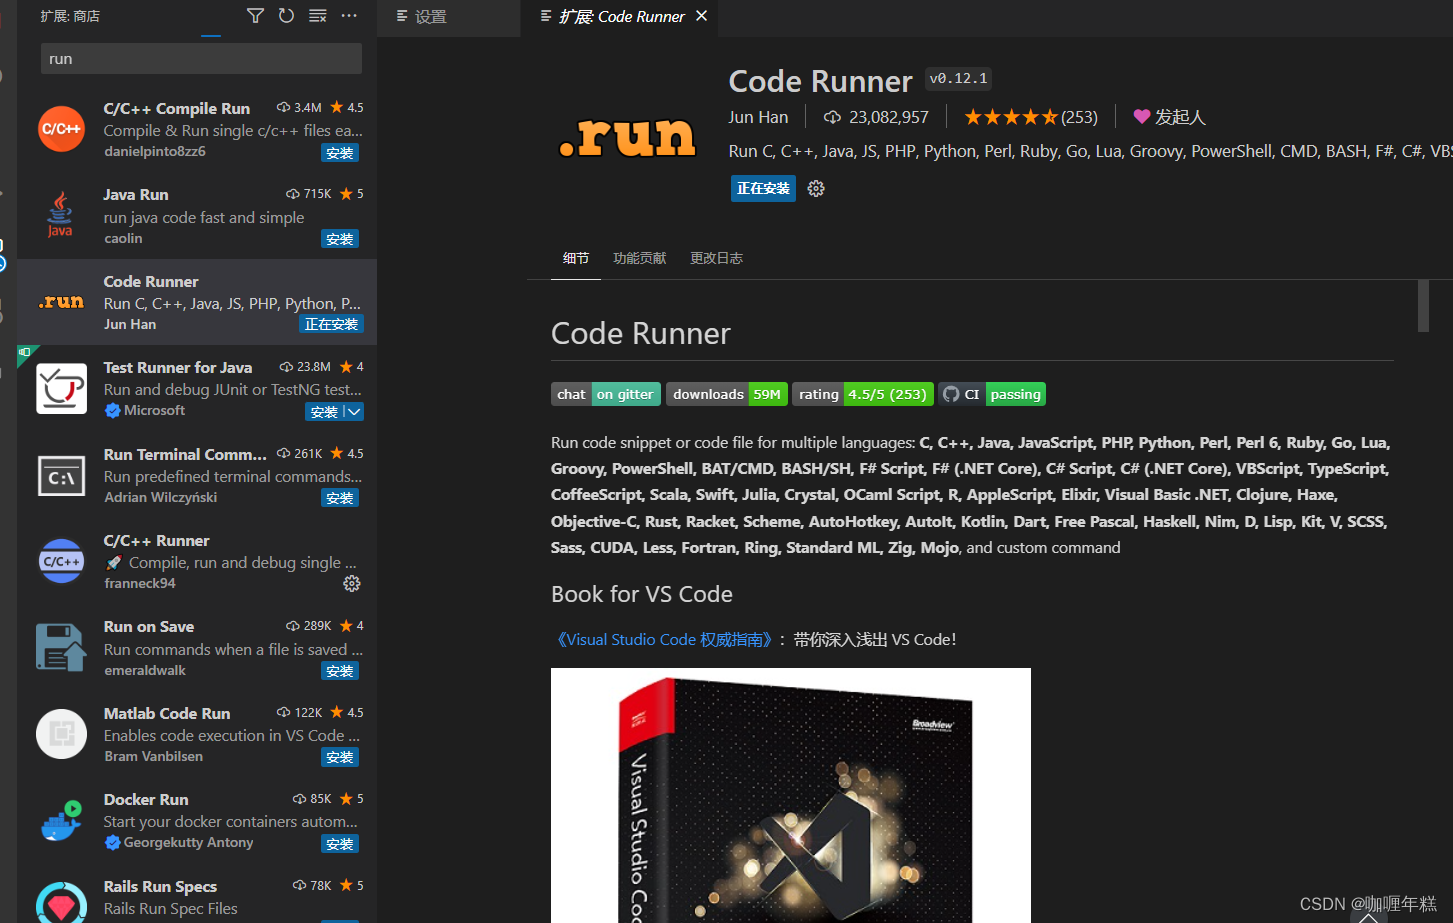Install Run on Save extension
This screenshot has width=1453, height=923.
[x=340, y=671]
